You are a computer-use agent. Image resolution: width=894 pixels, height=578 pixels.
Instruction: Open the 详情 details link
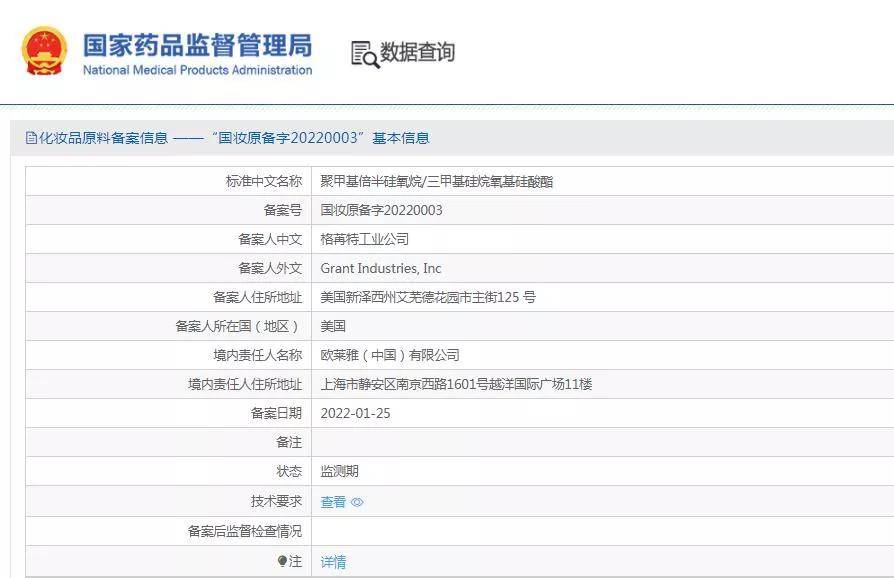point(333,562)
